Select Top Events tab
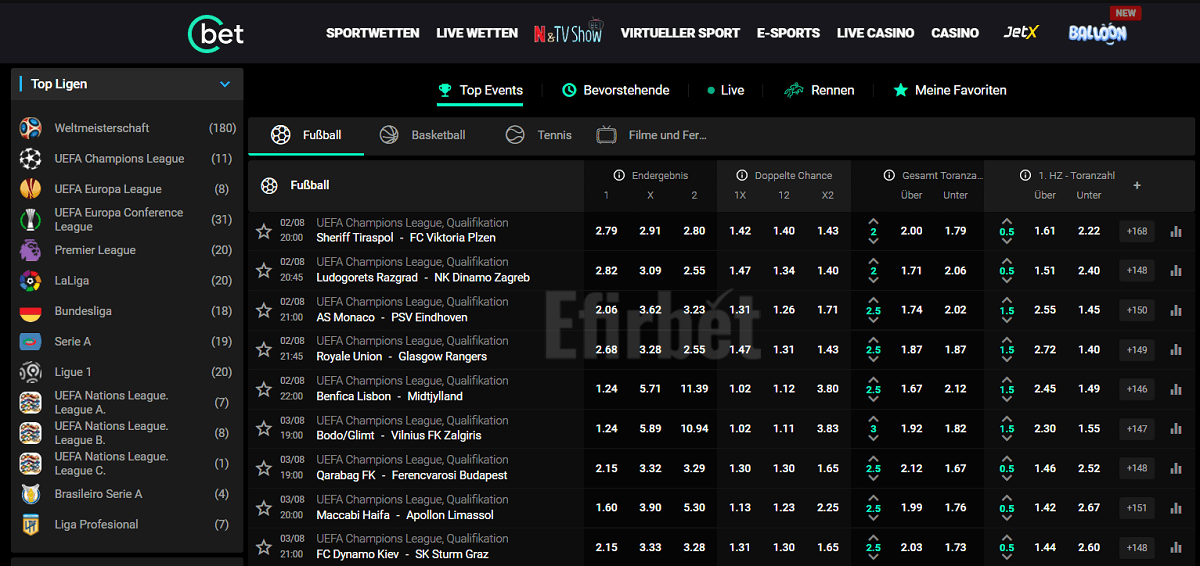 click(x=480, y=90)
